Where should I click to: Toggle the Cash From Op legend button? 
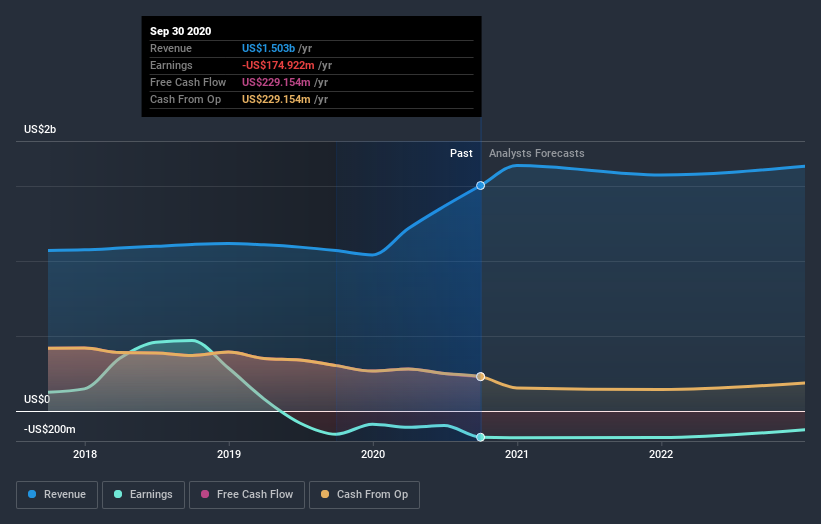click(364, 495)
